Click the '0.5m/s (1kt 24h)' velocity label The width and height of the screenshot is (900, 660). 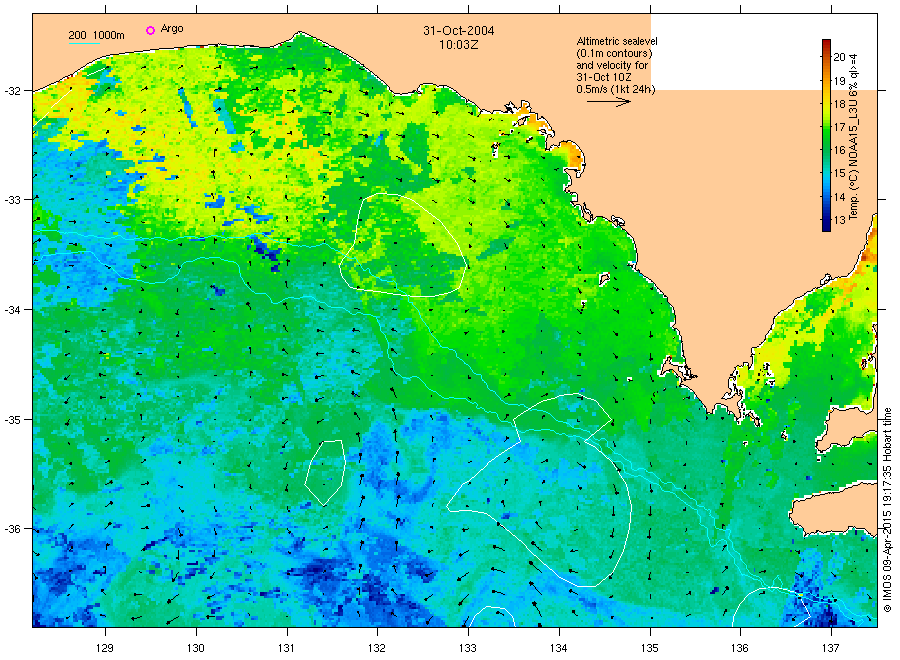click(615, 89)
